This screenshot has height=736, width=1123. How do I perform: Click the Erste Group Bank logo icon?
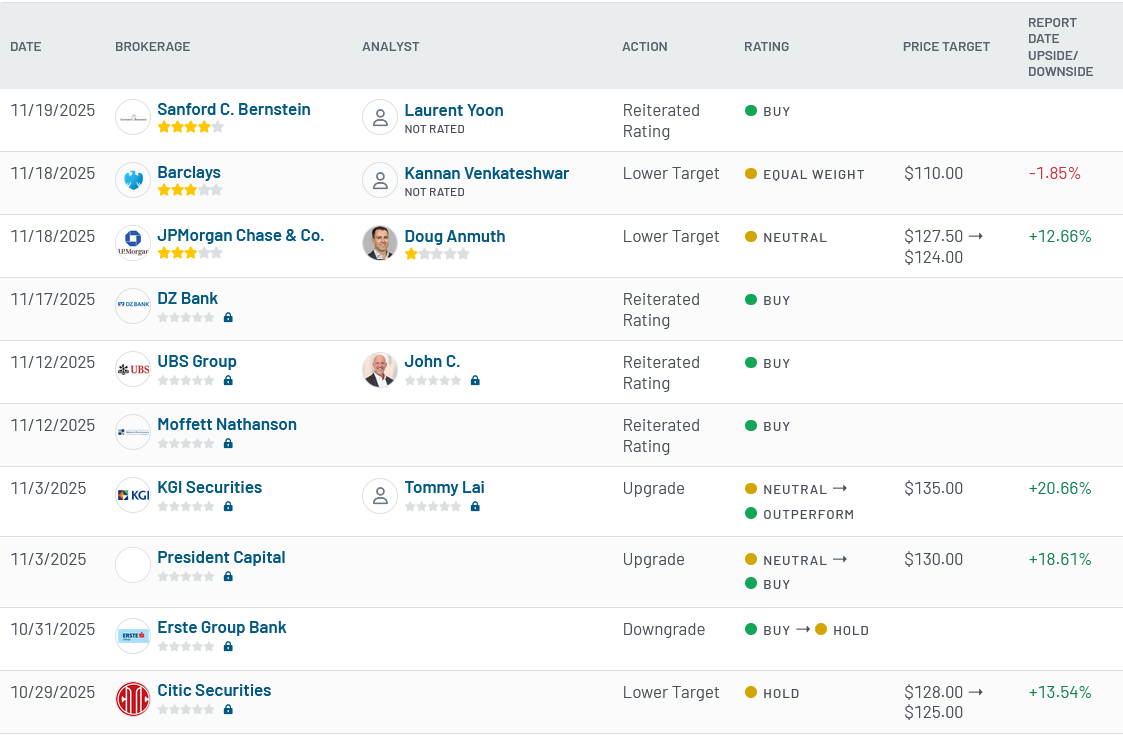coord(132,635)
